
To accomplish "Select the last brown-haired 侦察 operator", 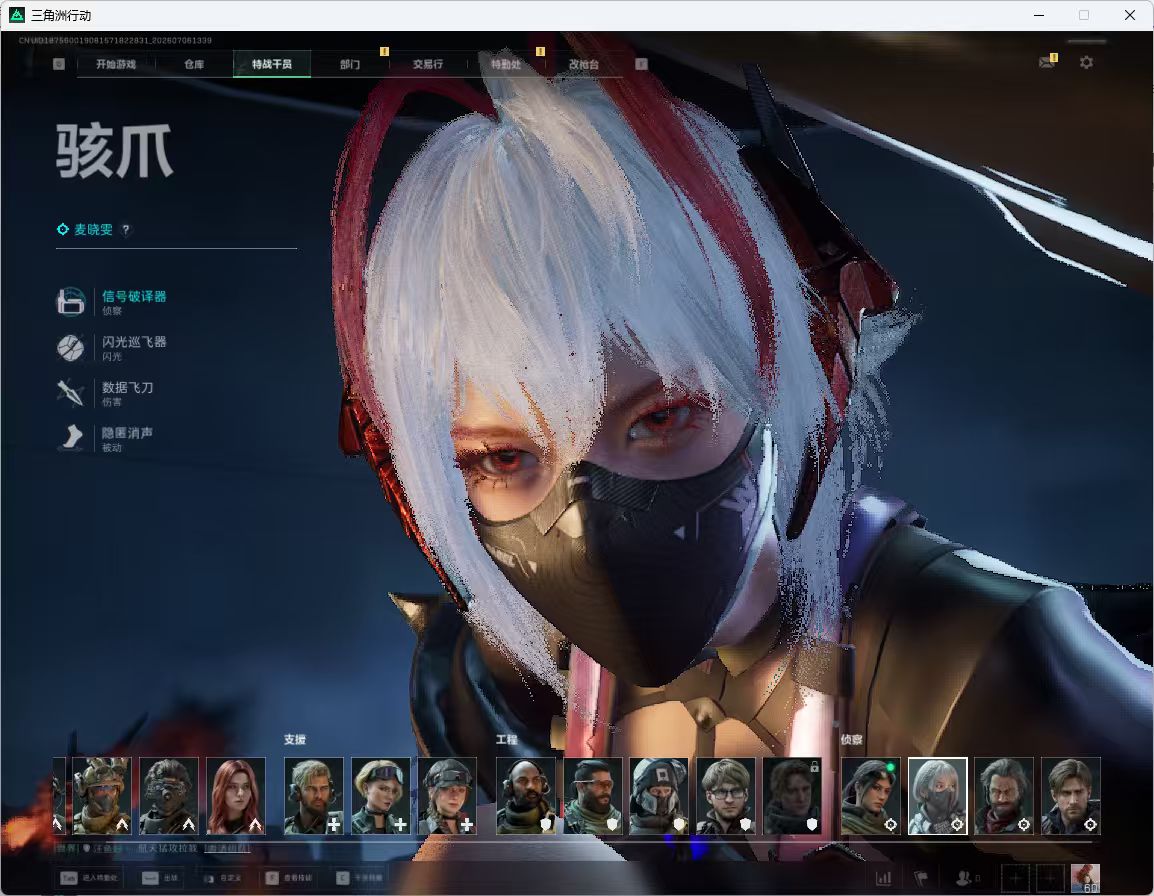I will click(x=1071, y=796).
